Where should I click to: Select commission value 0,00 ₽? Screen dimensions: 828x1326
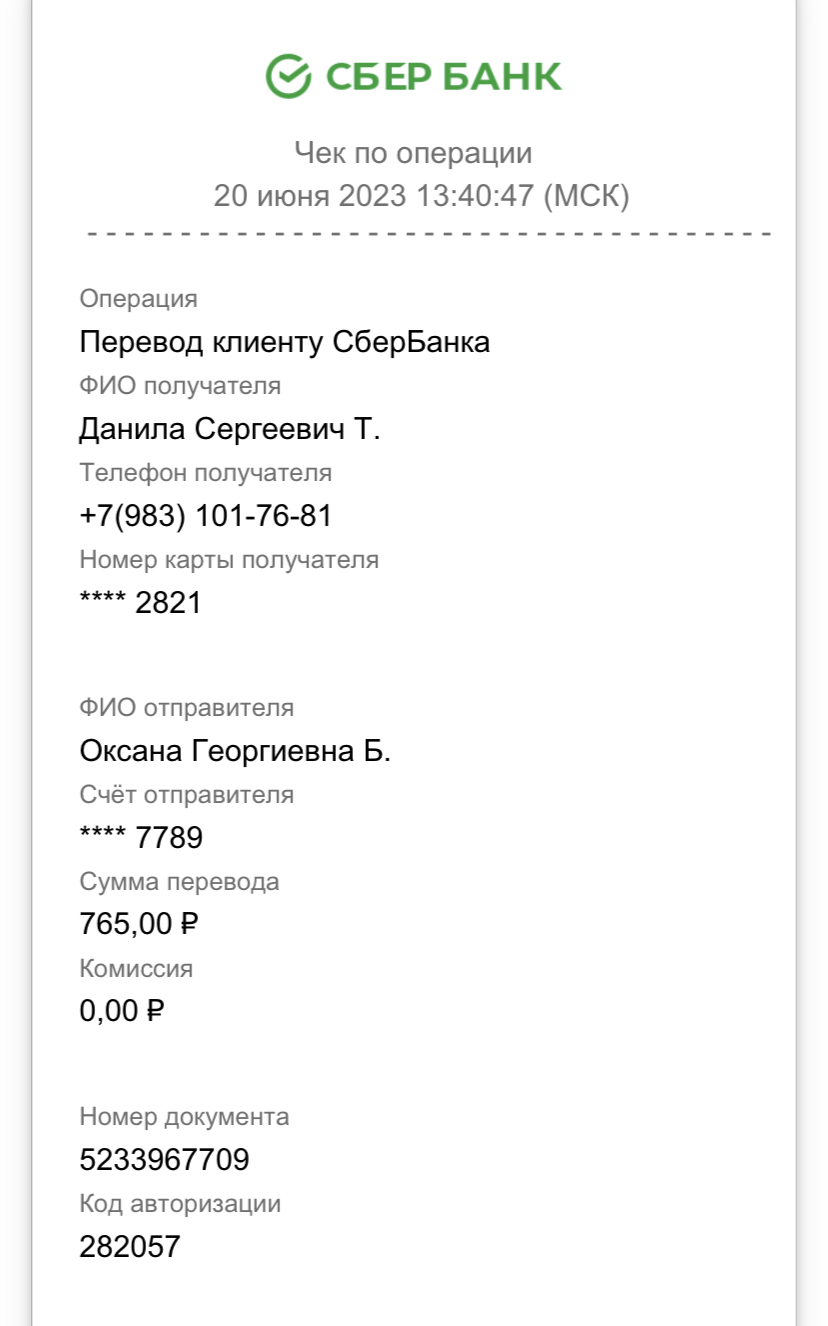(x=121, y=1011)
